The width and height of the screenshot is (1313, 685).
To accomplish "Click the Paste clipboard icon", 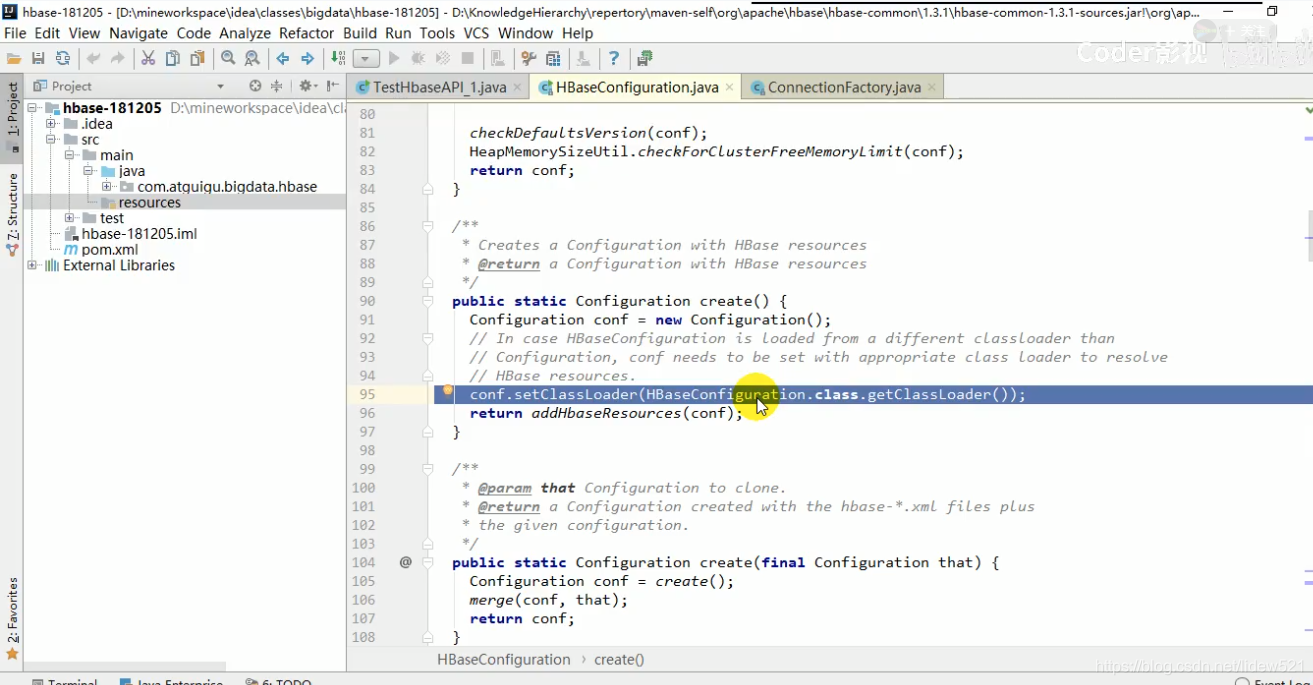I will [x=198, y=59].
